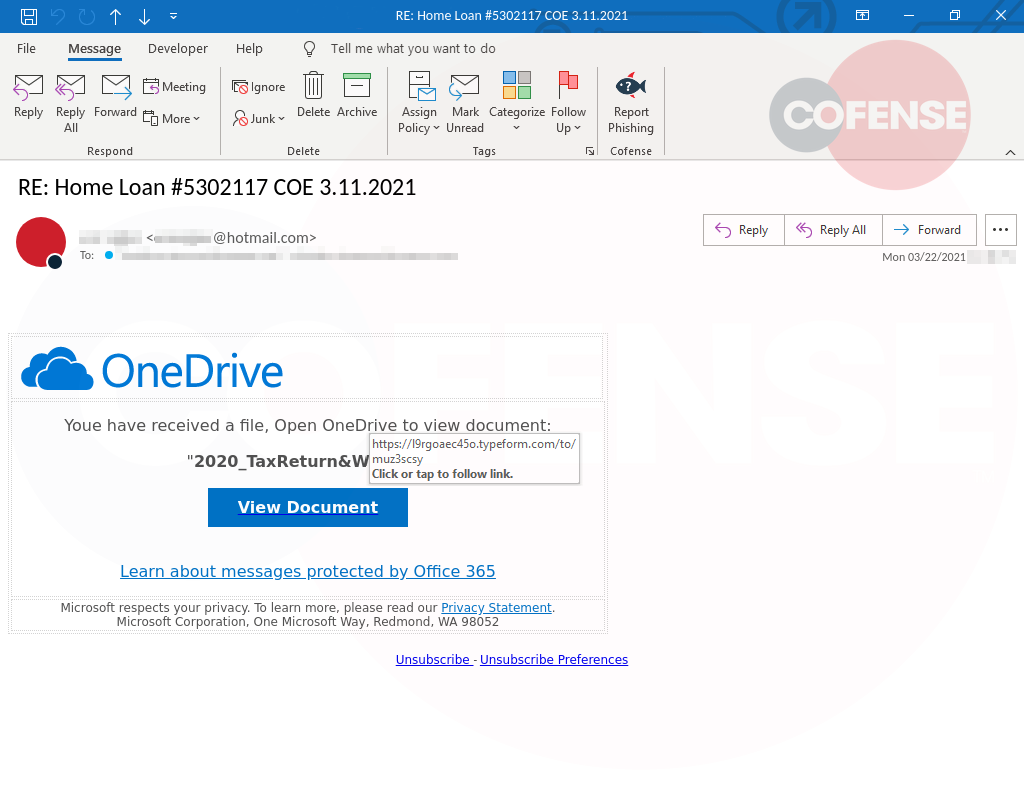Open the Tags group dialog launcher

pyautogui.click(x=590, y=151)
